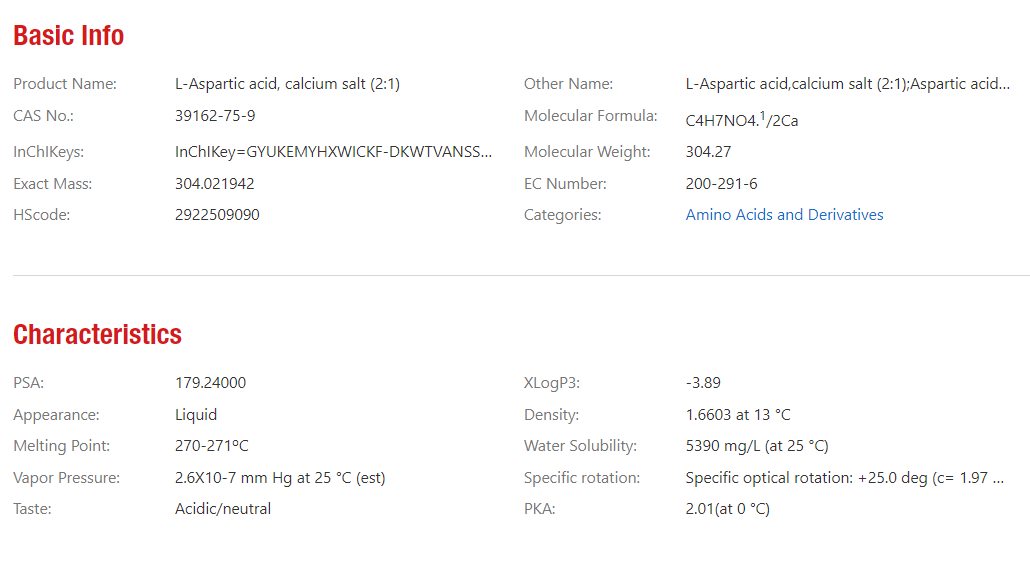
Task: Click the Molecular Weight value 304.27
Action: tap(706, 152)
